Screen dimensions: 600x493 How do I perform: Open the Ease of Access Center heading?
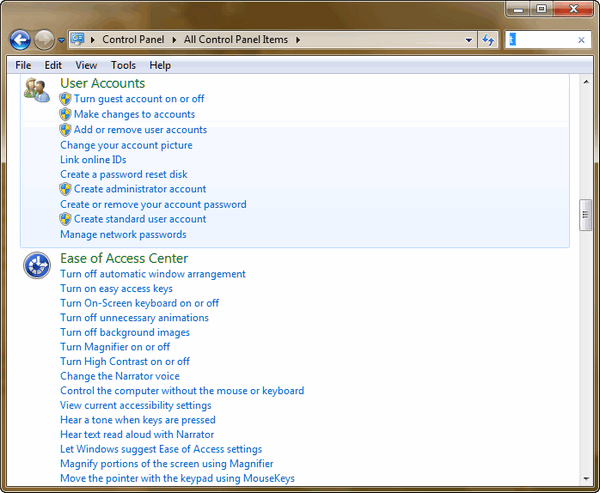pyautogui.click(x=124, y=258)
